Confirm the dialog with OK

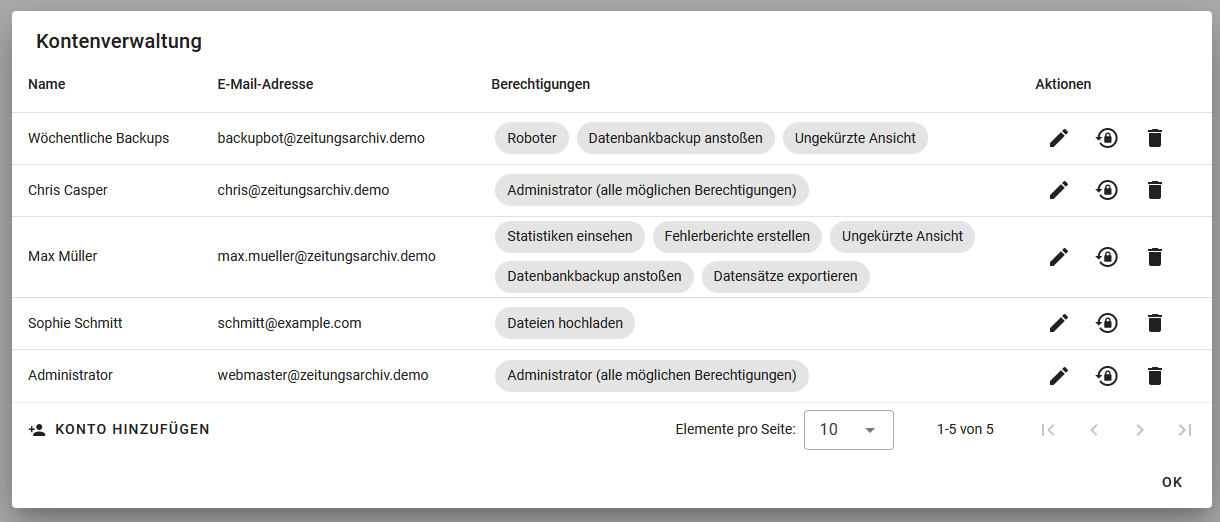tap(1172, 482)
